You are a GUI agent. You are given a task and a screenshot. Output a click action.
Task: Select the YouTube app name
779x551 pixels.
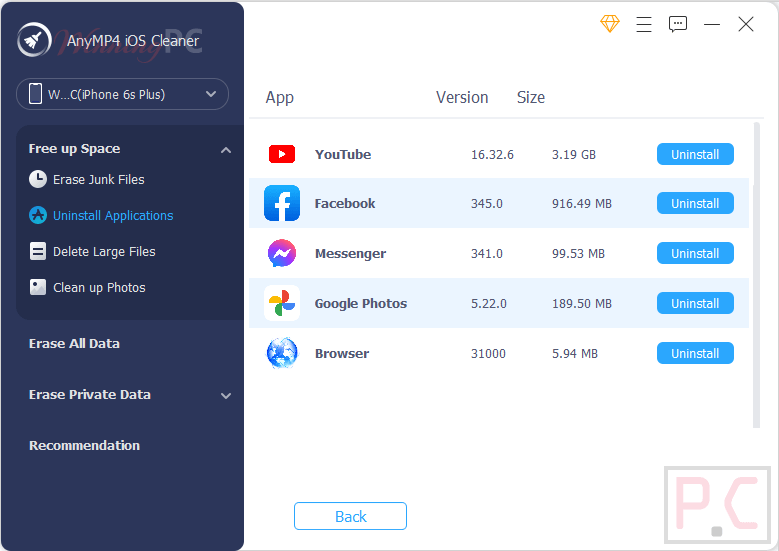pyautogui.click(x=343, y=155)
